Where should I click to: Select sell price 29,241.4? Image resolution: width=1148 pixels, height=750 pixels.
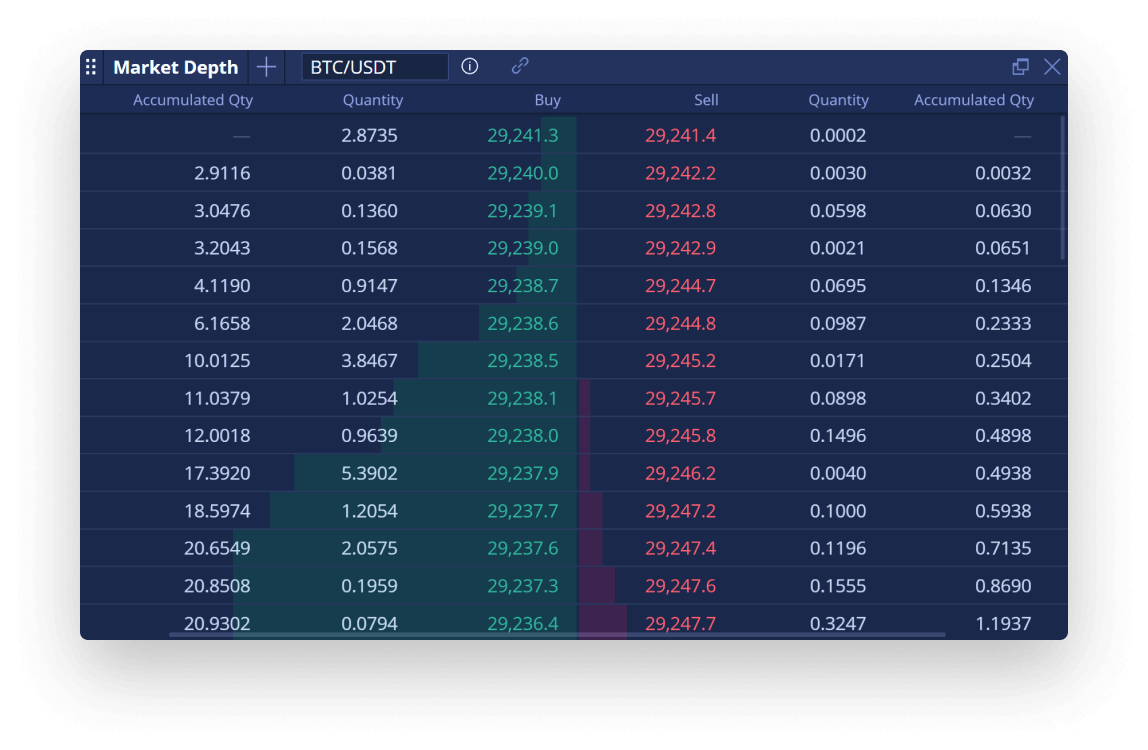click(680, 136)
